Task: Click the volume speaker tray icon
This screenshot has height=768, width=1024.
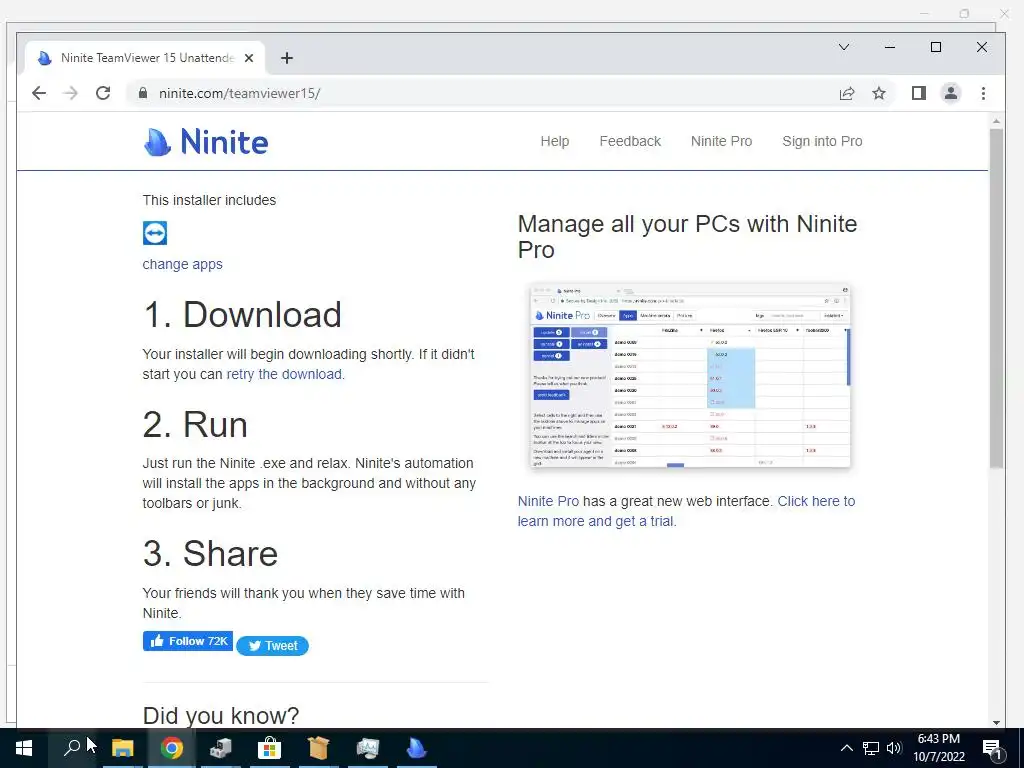Action: tap(894, 748)
